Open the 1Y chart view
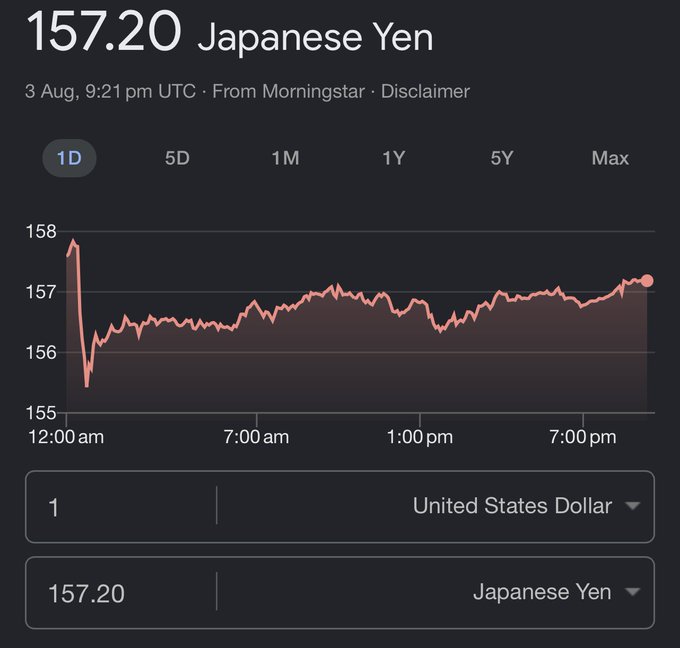 click(393, 158)
